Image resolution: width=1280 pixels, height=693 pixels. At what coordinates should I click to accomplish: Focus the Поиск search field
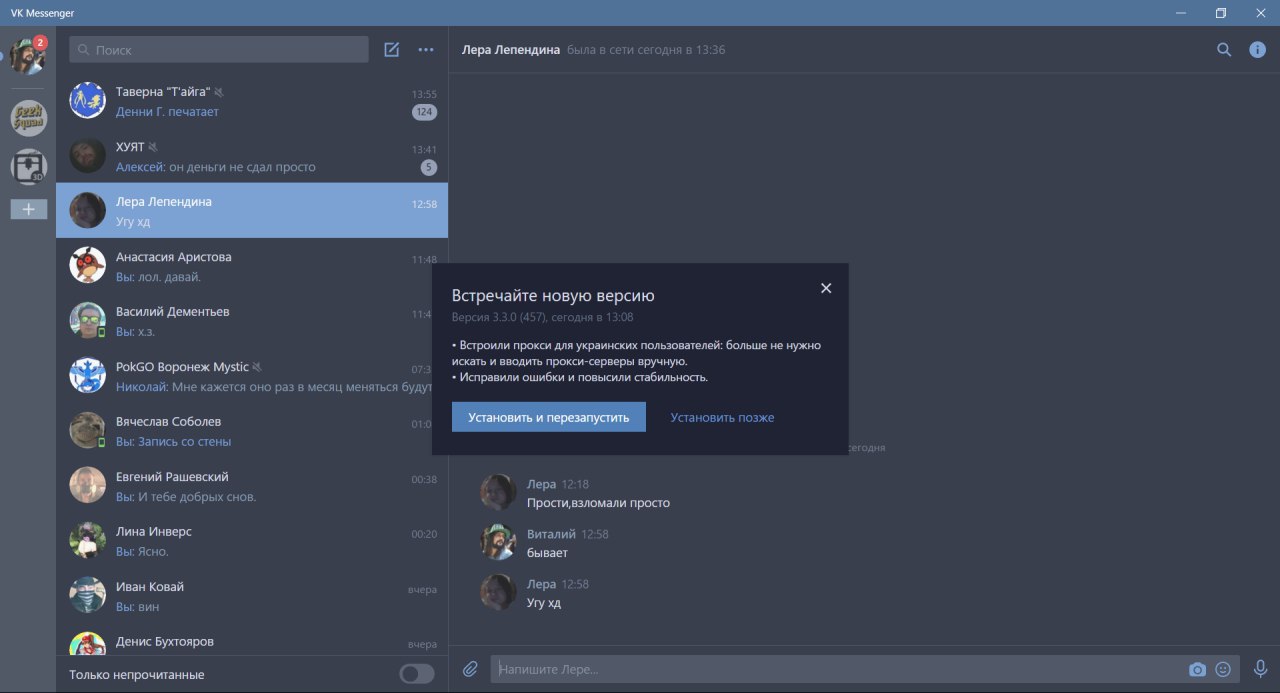pyautogui.click(x=219, y=50)
